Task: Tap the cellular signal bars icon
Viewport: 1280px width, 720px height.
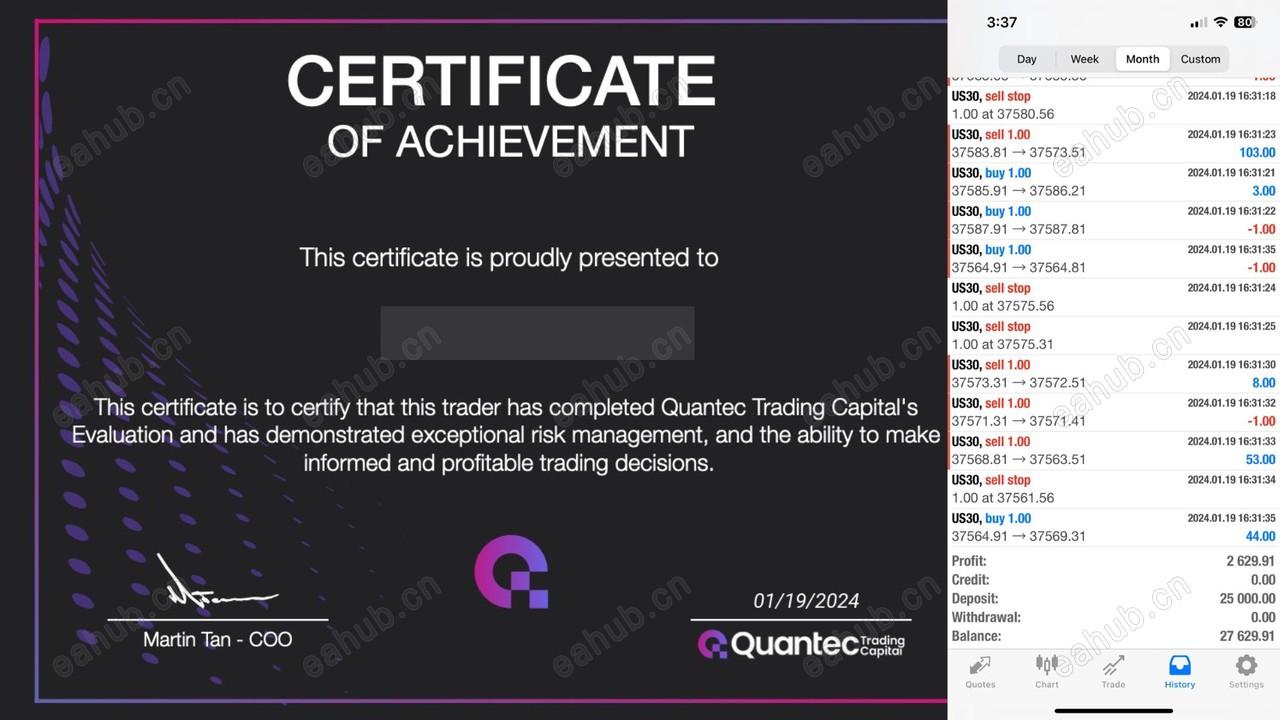Action: (x=1198, y=22)
